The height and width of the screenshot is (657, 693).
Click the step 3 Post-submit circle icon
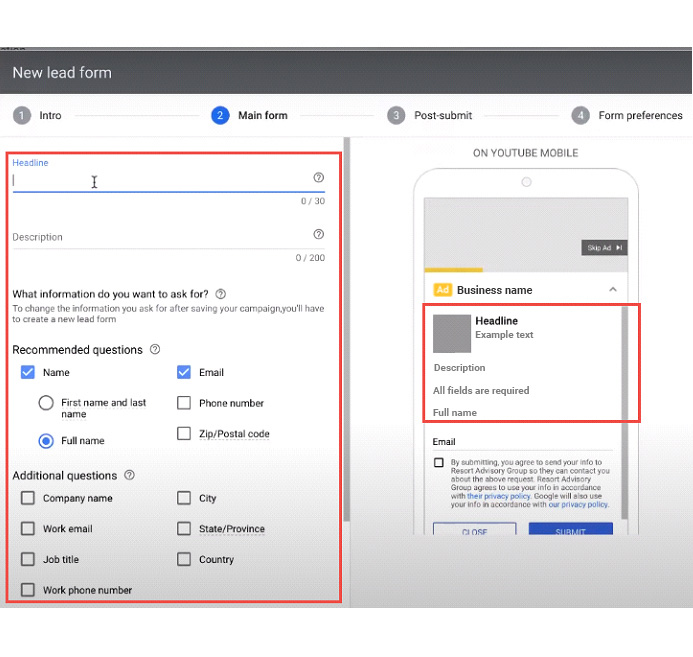pos(396,116)
